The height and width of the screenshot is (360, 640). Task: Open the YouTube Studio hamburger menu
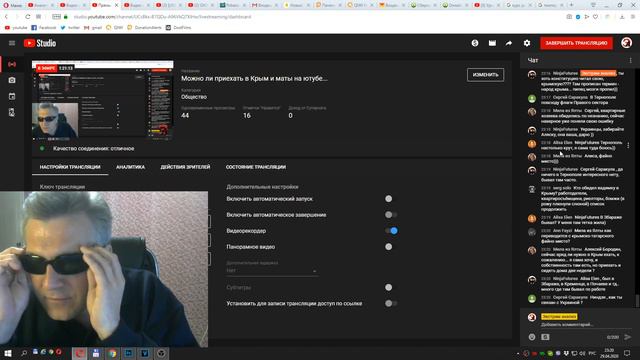pos(12,43)
